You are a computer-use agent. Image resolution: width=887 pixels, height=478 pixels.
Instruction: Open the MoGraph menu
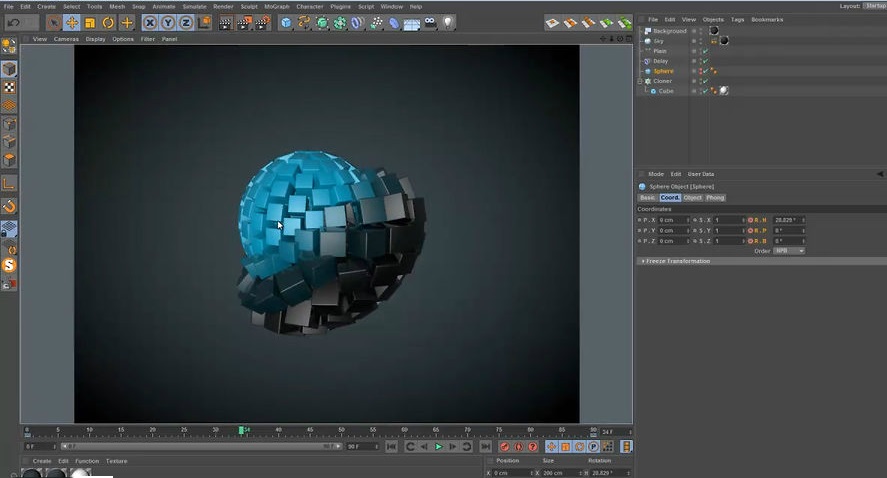[x=276, y=6]
